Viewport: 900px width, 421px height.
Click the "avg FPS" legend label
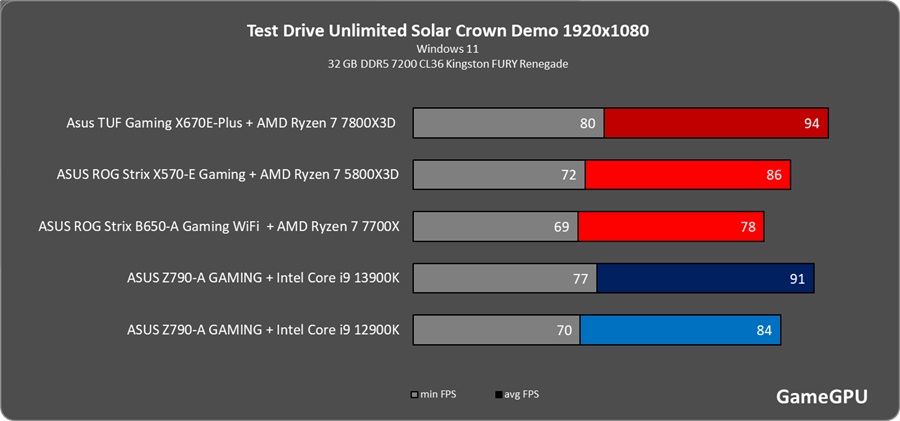coord(522,395)
